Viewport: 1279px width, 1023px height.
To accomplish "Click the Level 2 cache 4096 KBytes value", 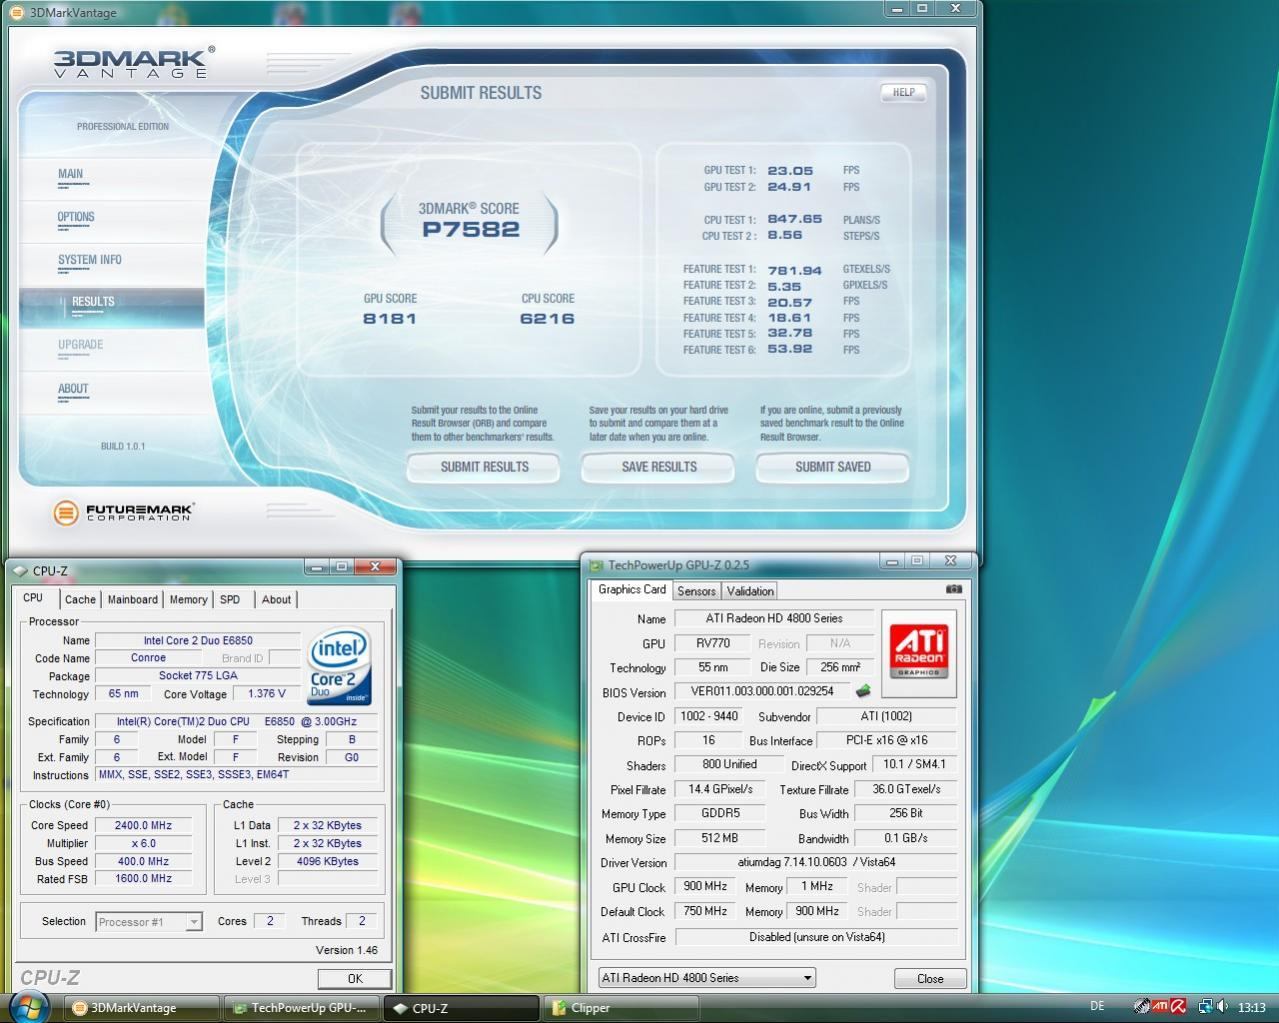I will pos(328,861).
